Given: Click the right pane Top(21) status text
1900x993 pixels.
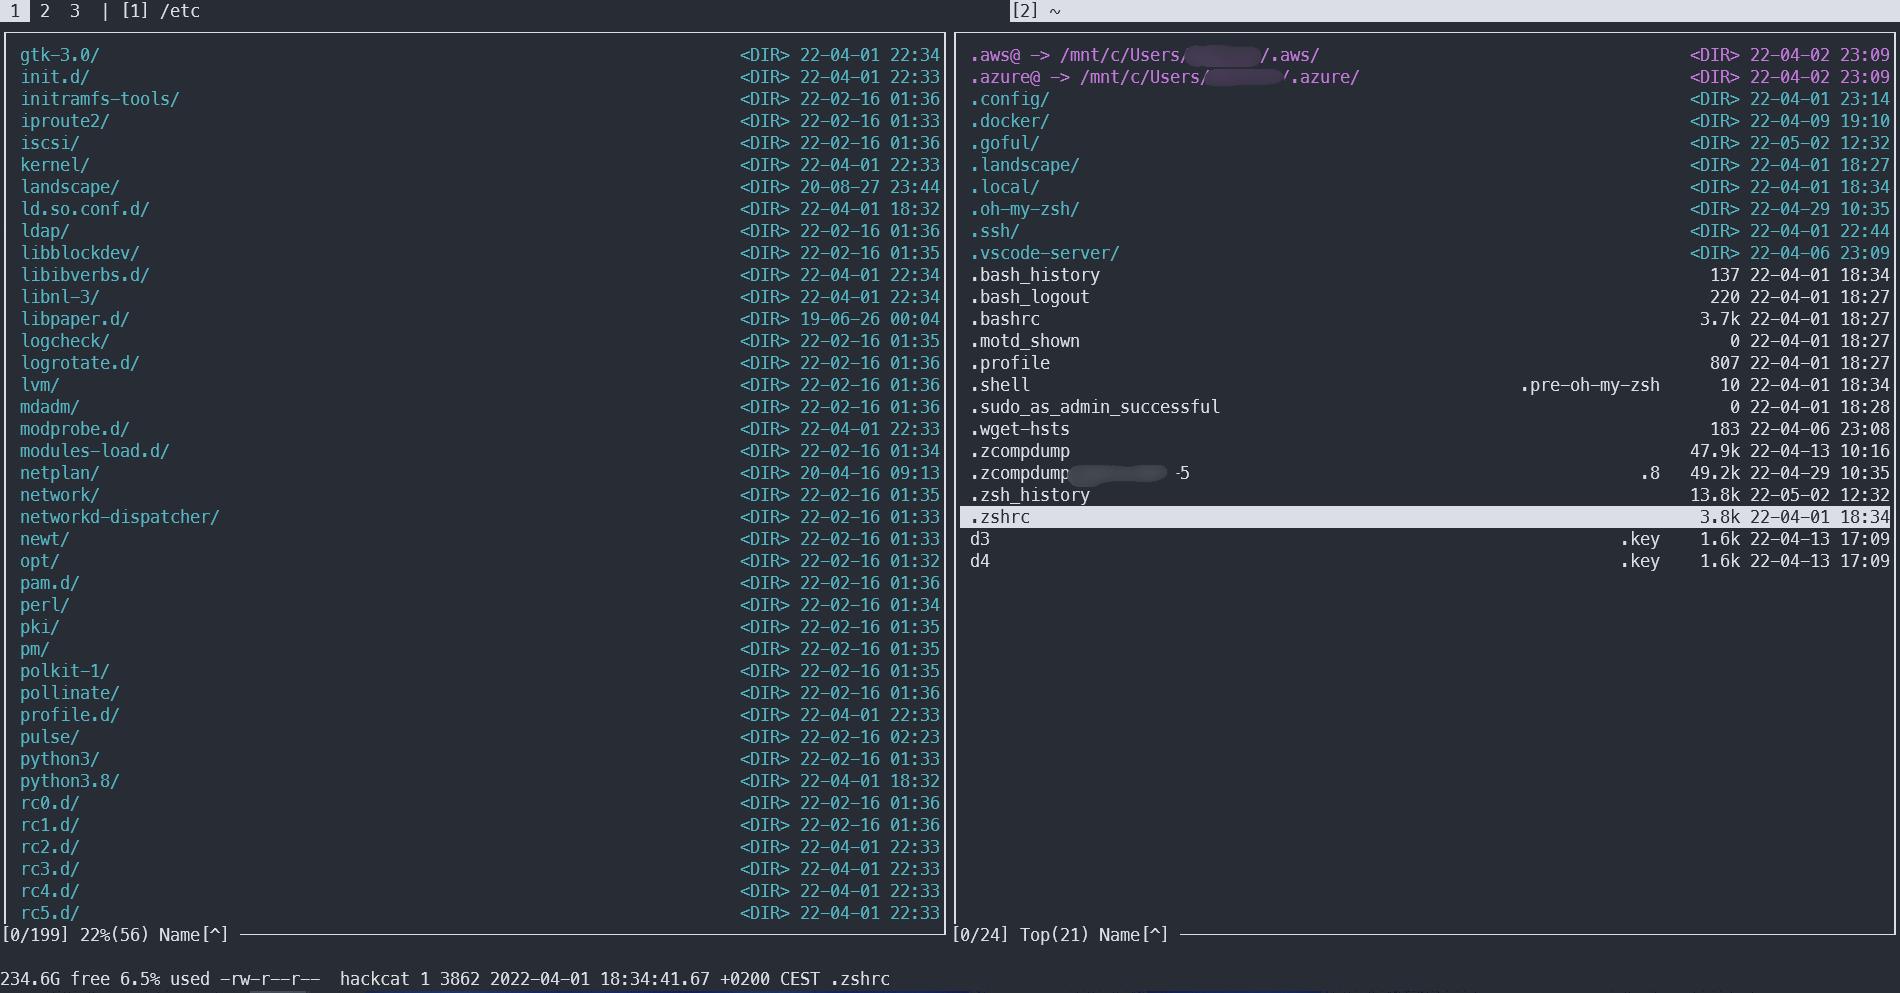Looking at the screenshot, I should (1054, 935).
